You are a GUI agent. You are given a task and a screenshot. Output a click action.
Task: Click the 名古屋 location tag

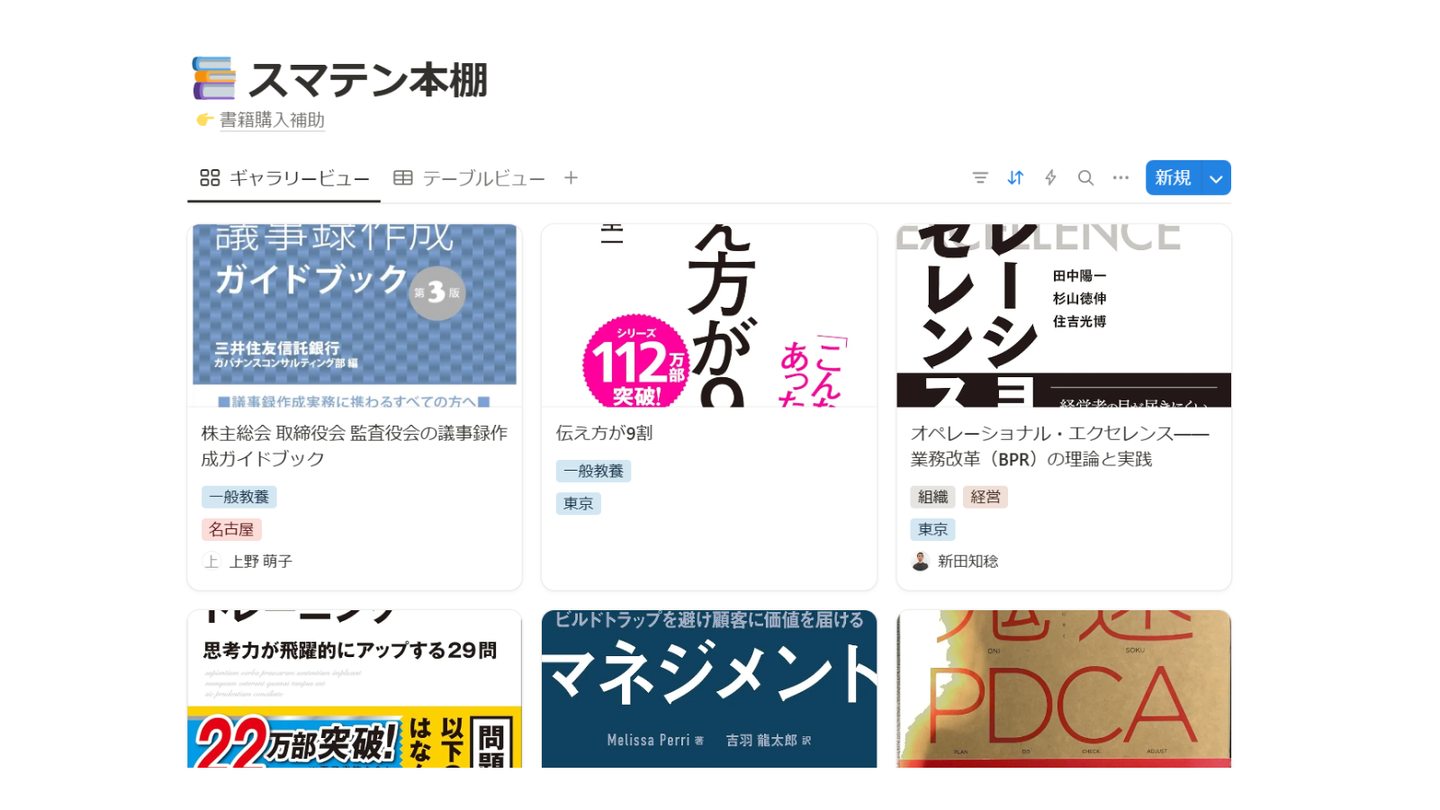pos(231,530)
